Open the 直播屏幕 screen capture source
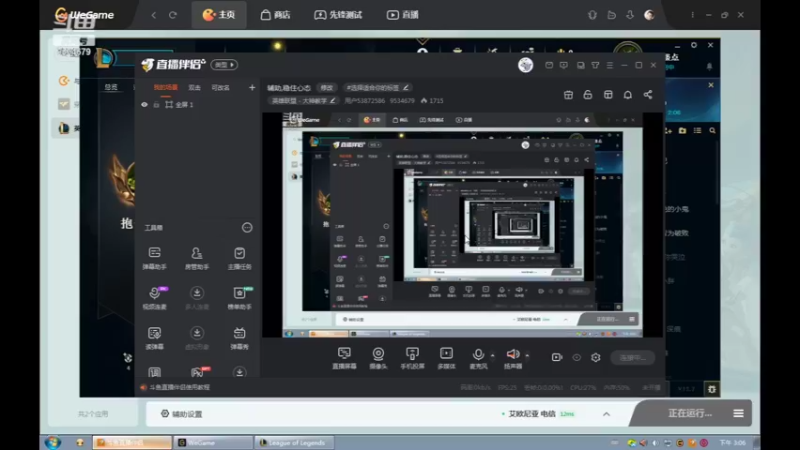The height and width of the screenshot is (450, 800). 344,358
